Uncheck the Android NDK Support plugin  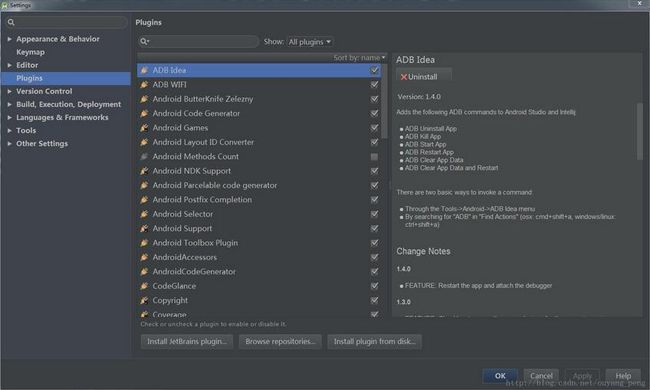click(x=374, y=171)
